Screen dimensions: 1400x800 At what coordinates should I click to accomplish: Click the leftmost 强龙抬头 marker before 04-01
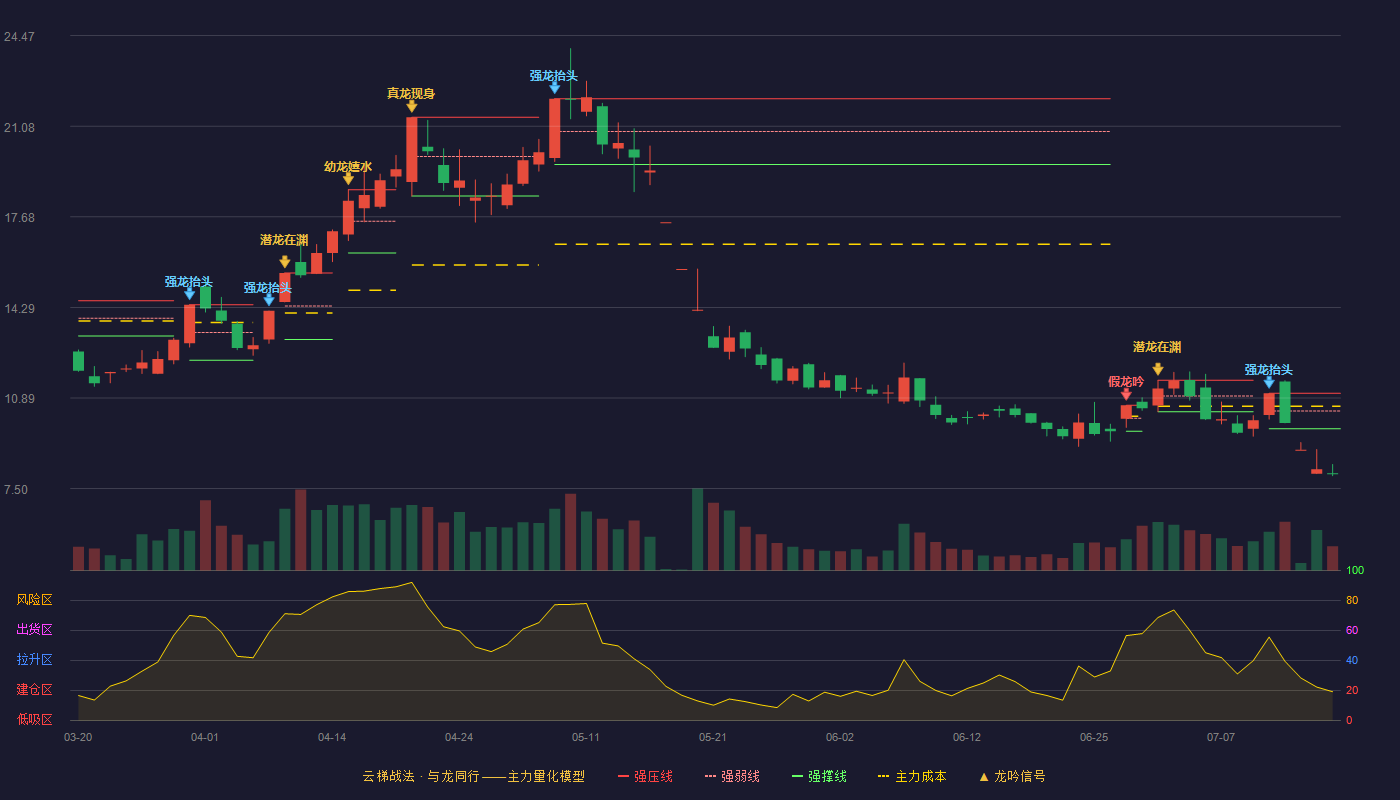189,294
